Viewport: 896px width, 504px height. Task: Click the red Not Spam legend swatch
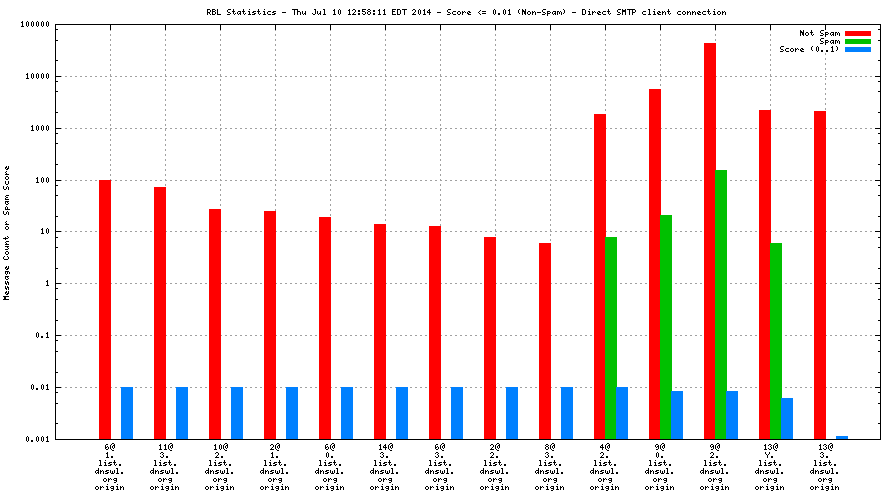(858, 33)
